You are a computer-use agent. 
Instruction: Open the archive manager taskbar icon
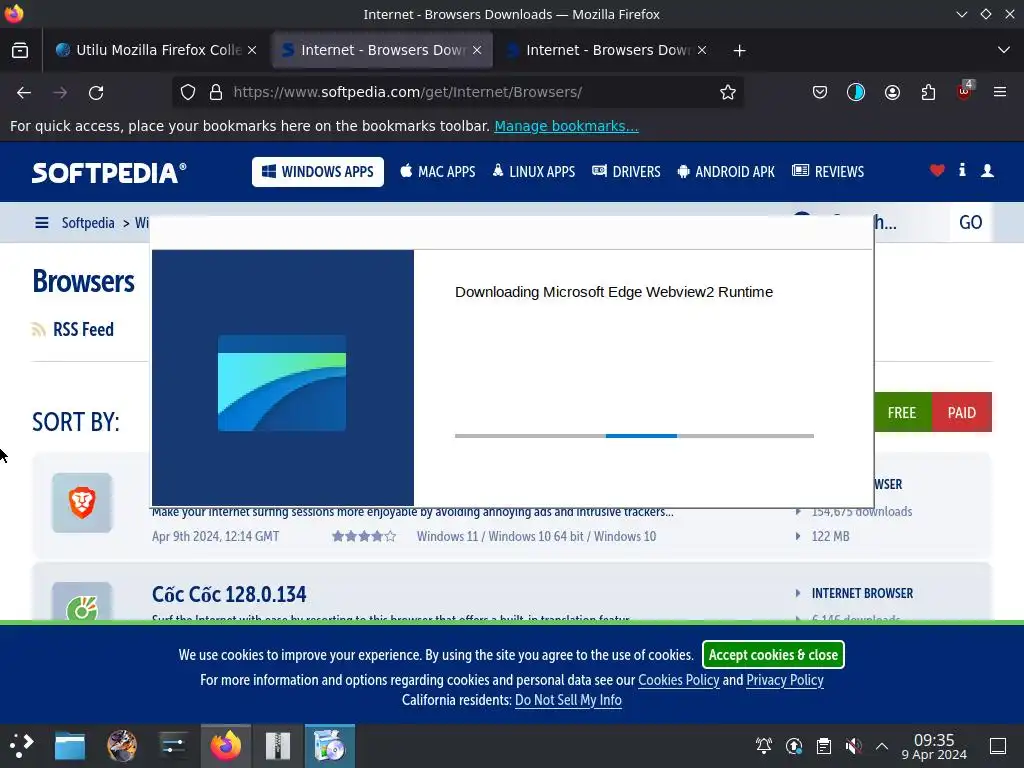278,746
